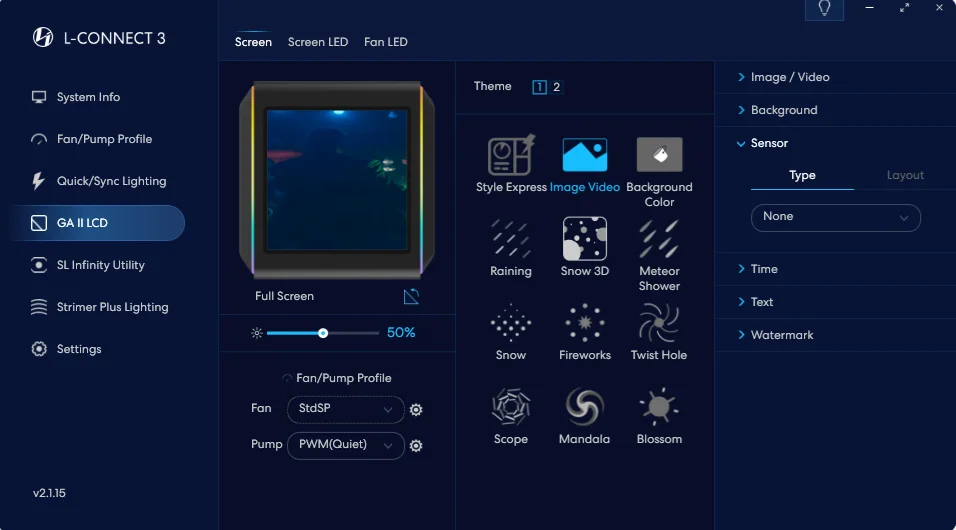Switch to the Screen tab

point(253,42)
